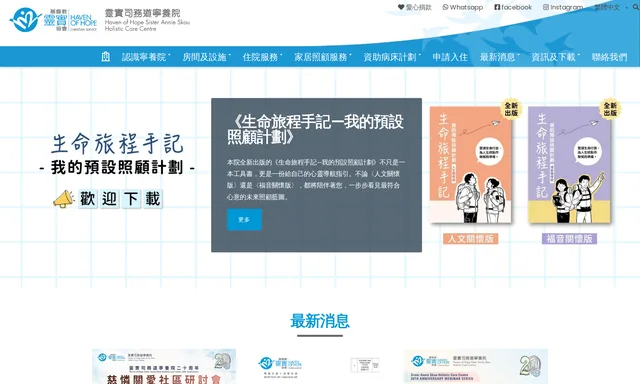Open the Instagram link
The height and width of the screenshot is (384, 640).
click(x=563, y=7)
